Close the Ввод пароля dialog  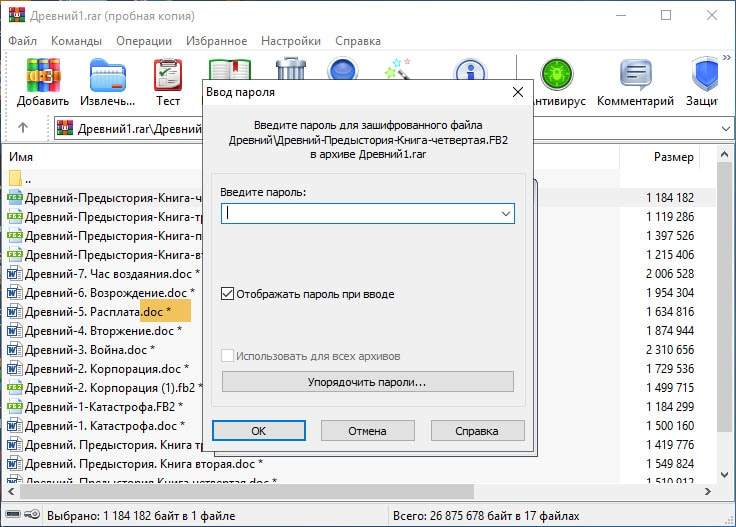pos(518,92)
